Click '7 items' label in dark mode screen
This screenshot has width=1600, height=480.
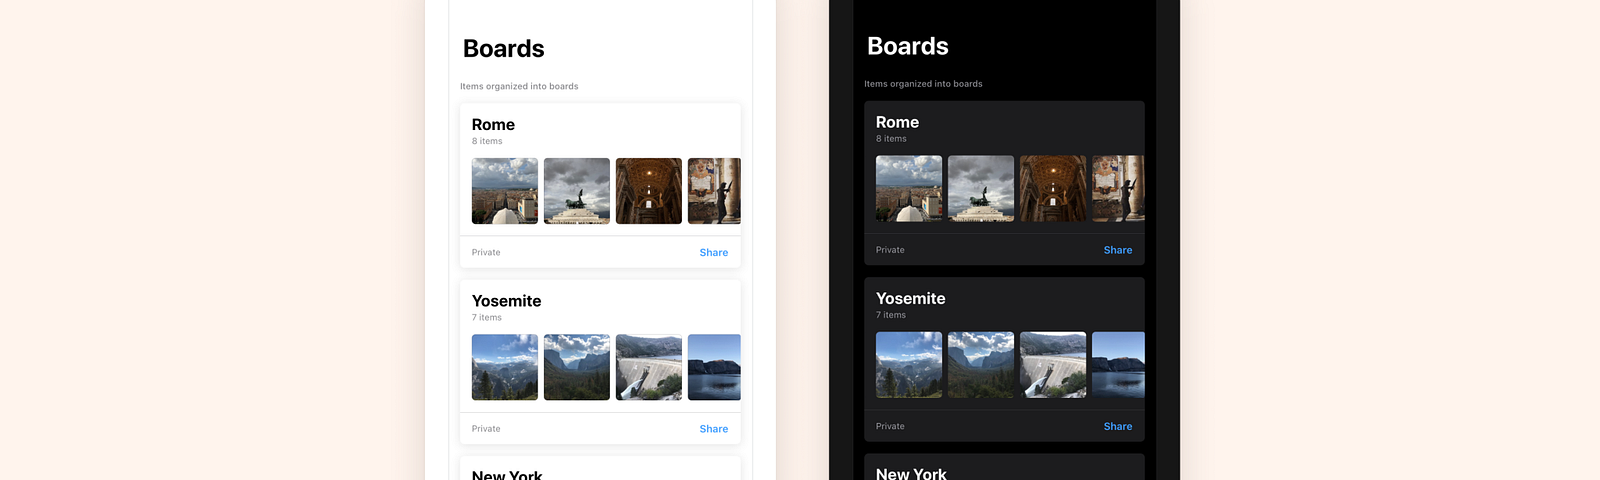point(891,315)
